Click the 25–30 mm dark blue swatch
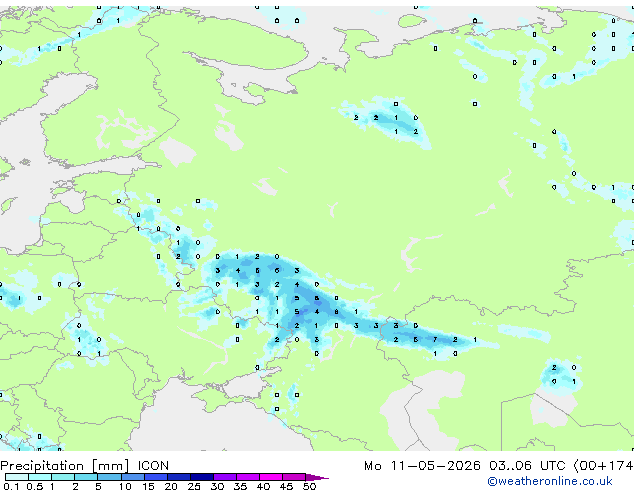 201,477
